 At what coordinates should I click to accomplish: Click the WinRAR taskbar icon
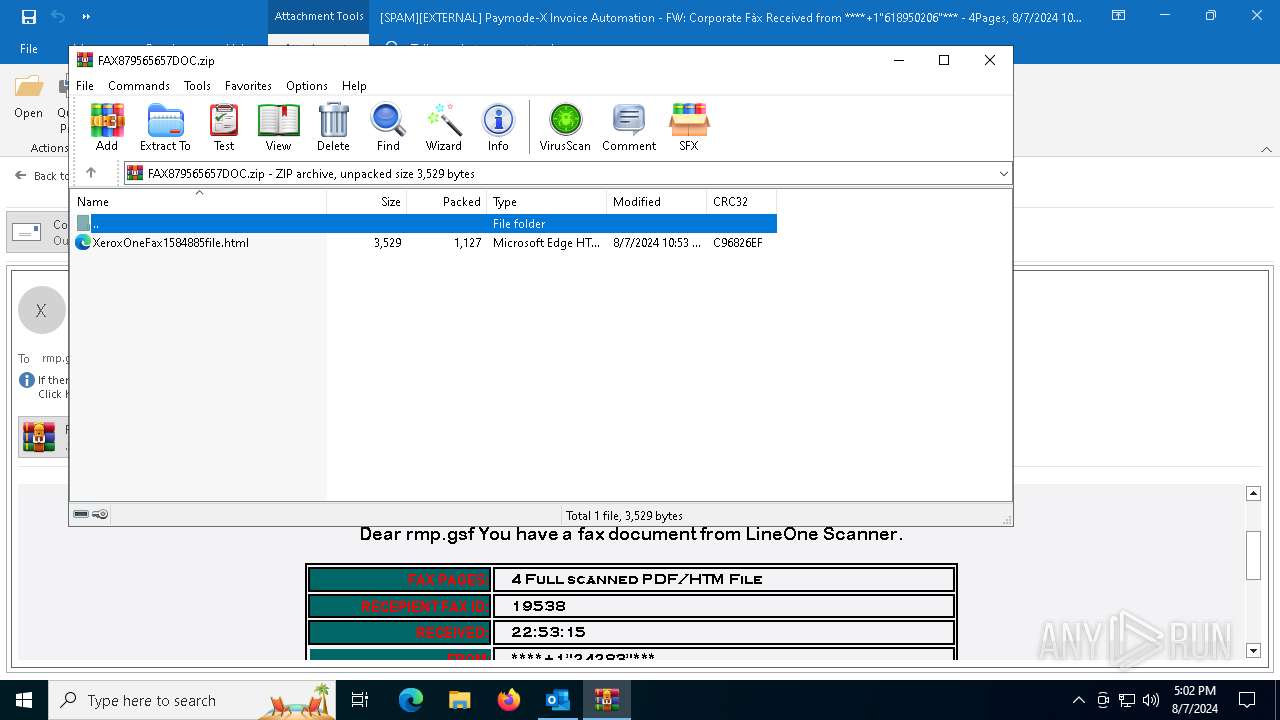click(606, 700)
